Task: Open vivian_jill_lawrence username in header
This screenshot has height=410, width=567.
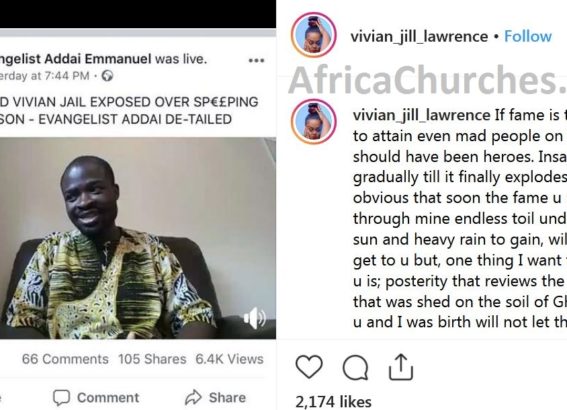Action: click(419, 37)
